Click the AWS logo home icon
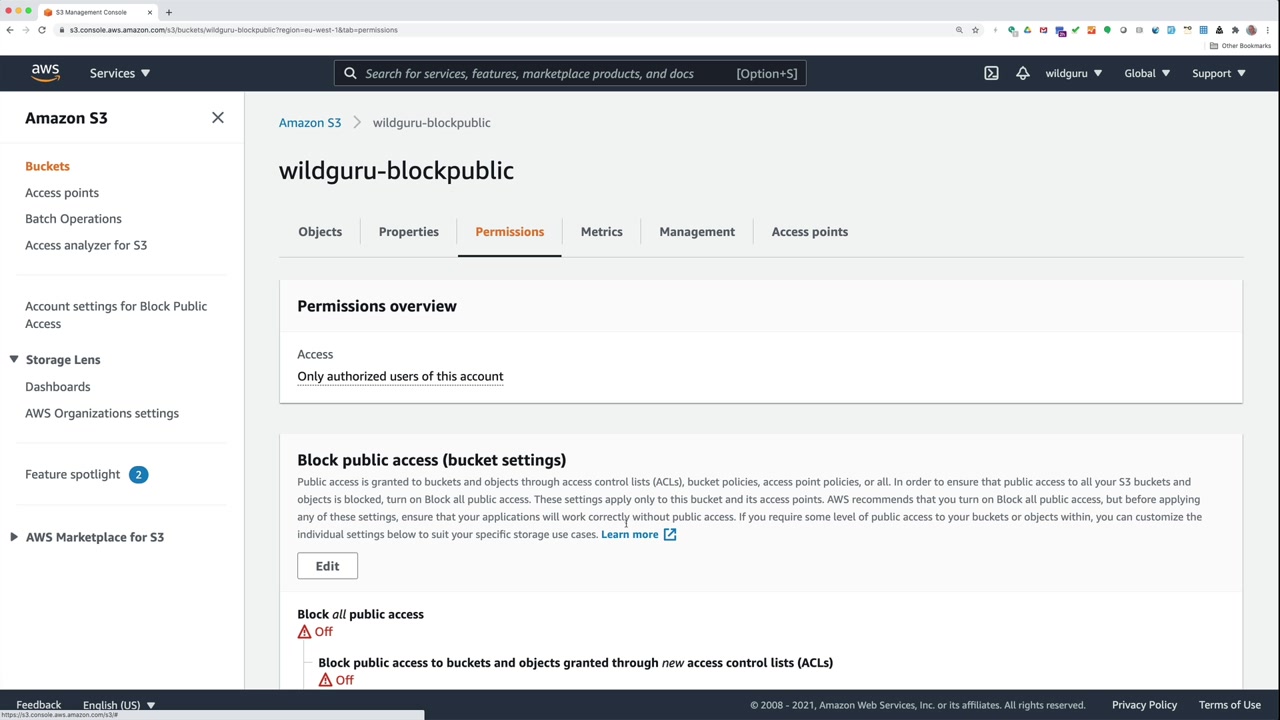Viewport: 1280px width, 720px height. tap(45, 73)
